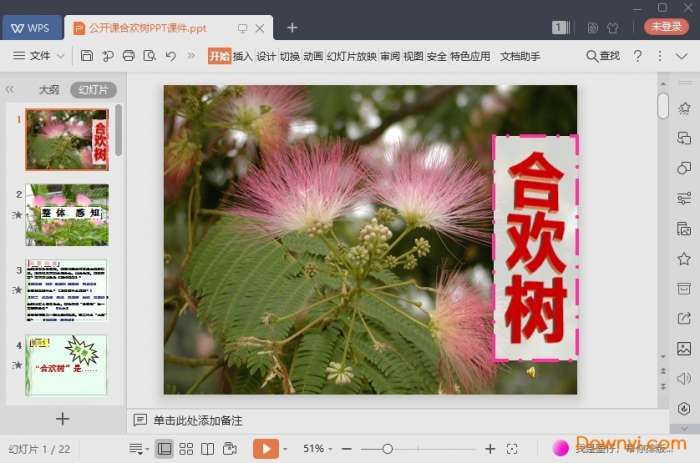The height and width of the screenshot is (463, 700).
Task: Open the 设计 ribbon tab
Action: [266, 56]
